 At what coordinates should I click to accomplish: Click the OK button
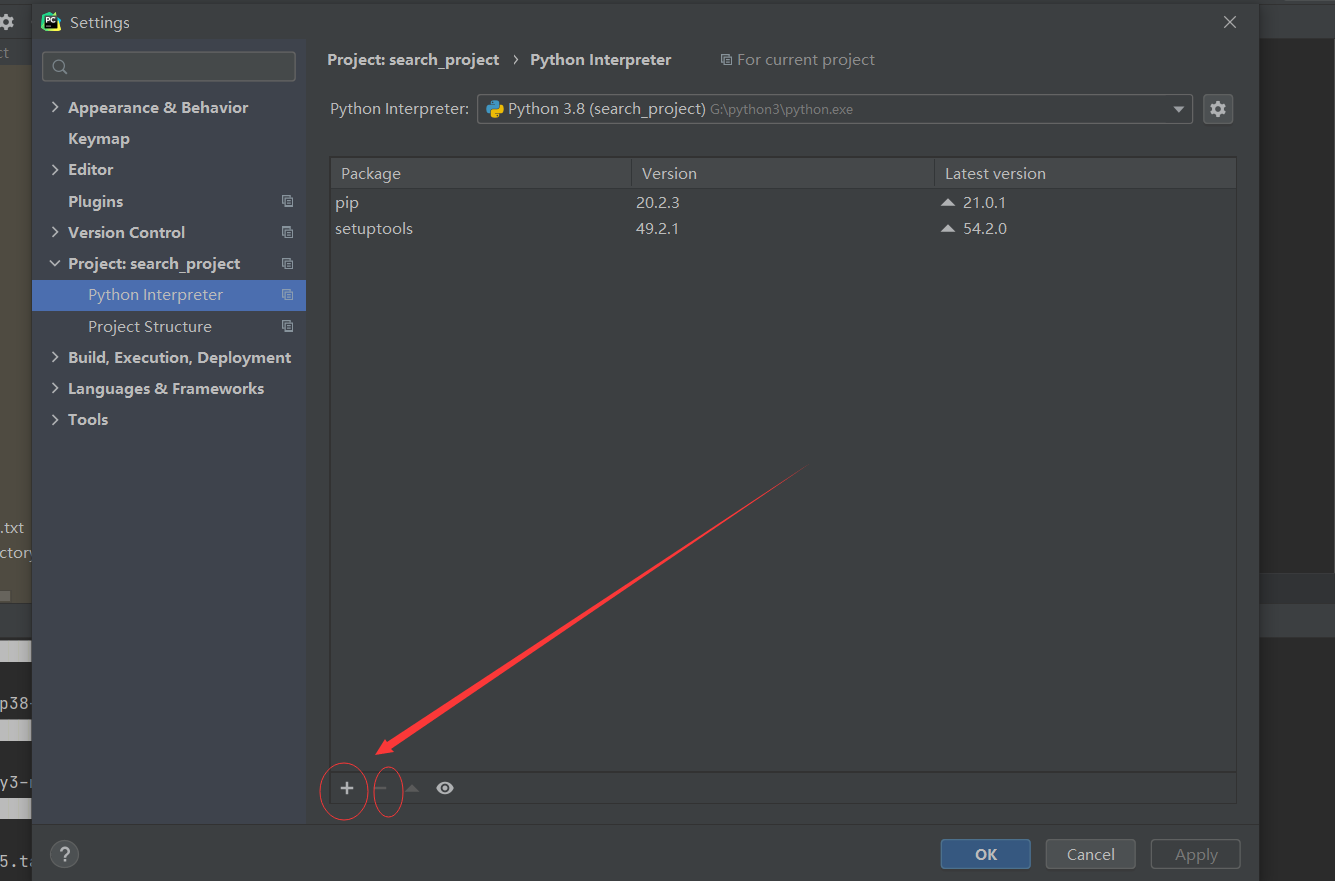[x=985, y=853]
